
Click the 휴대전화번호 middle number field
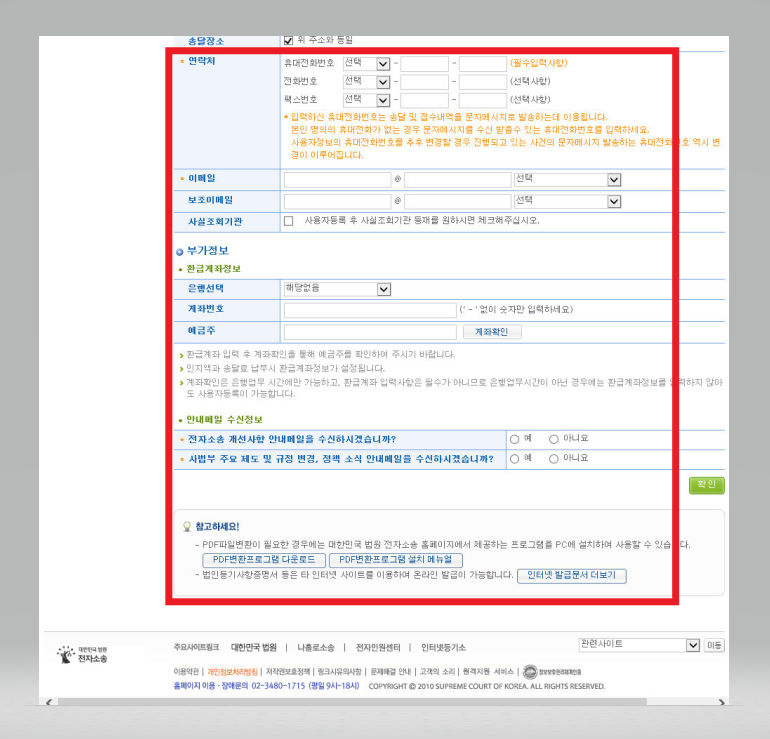[424, 64]
